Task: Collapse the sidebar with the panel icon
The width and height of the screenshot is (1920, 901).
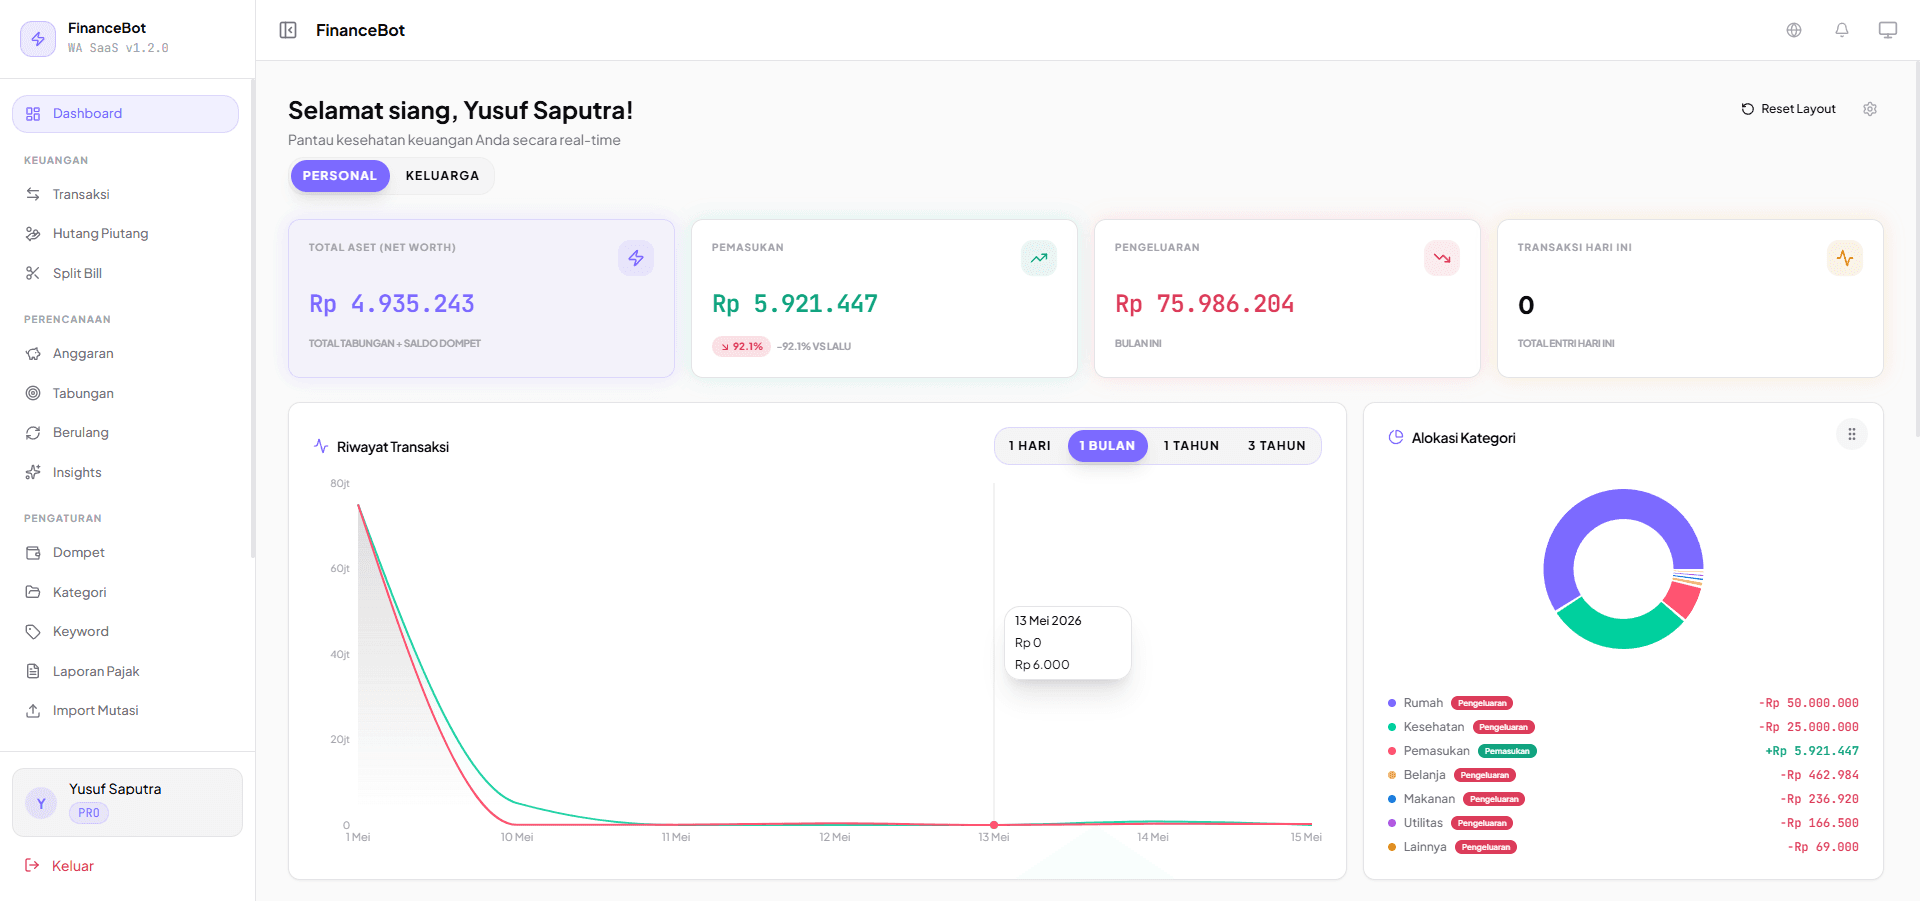Action: pos(288,30)
